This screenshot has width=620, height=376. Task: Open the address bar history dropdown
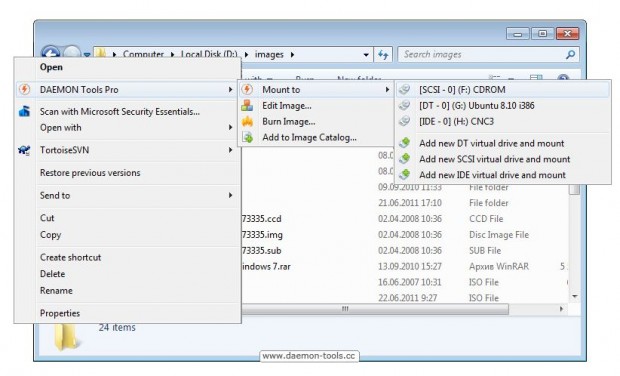(x=366, y=55)
